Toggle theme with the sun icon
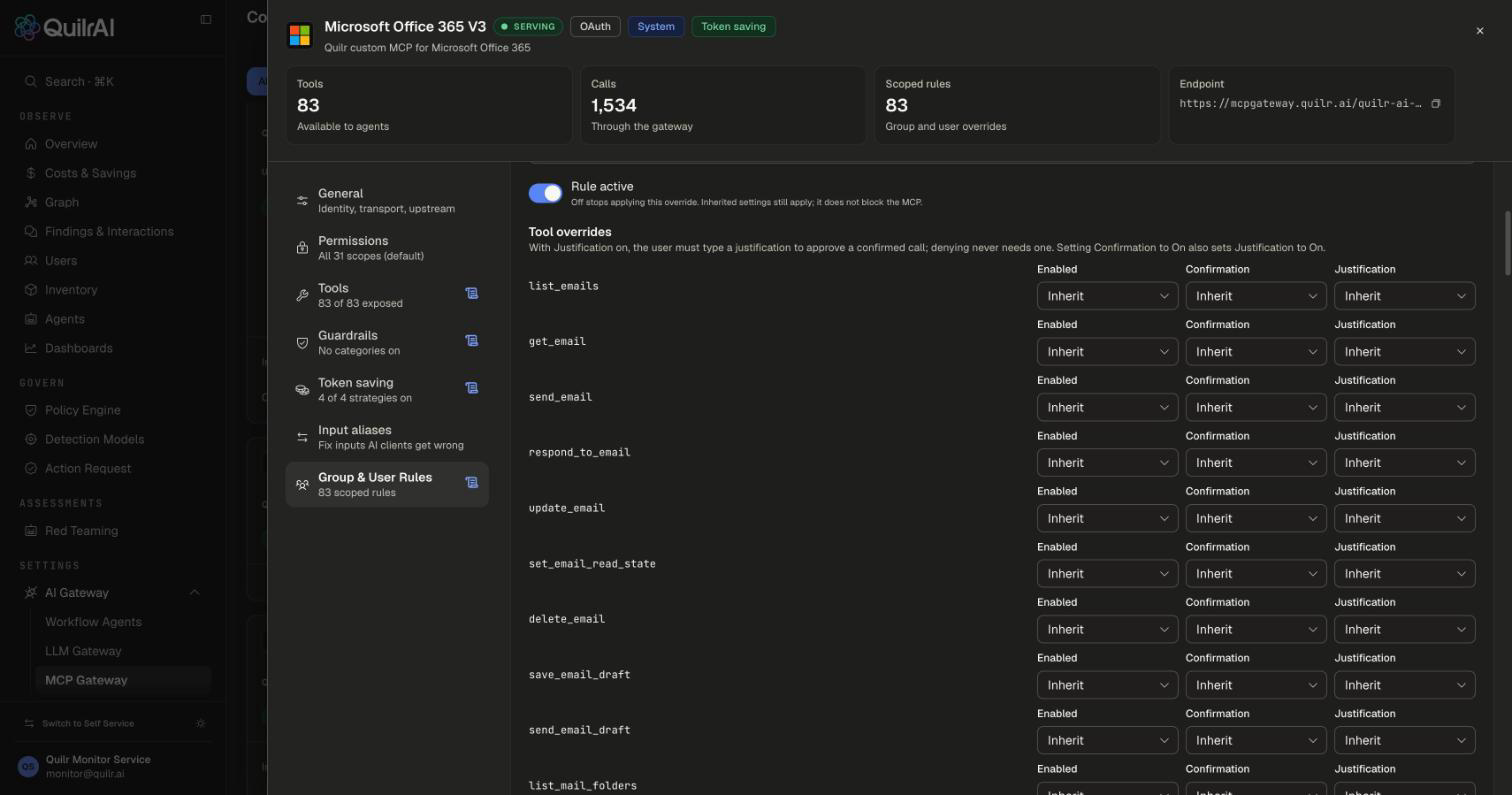The height and width of the screenshot is (795, 1512). (201, 723)
